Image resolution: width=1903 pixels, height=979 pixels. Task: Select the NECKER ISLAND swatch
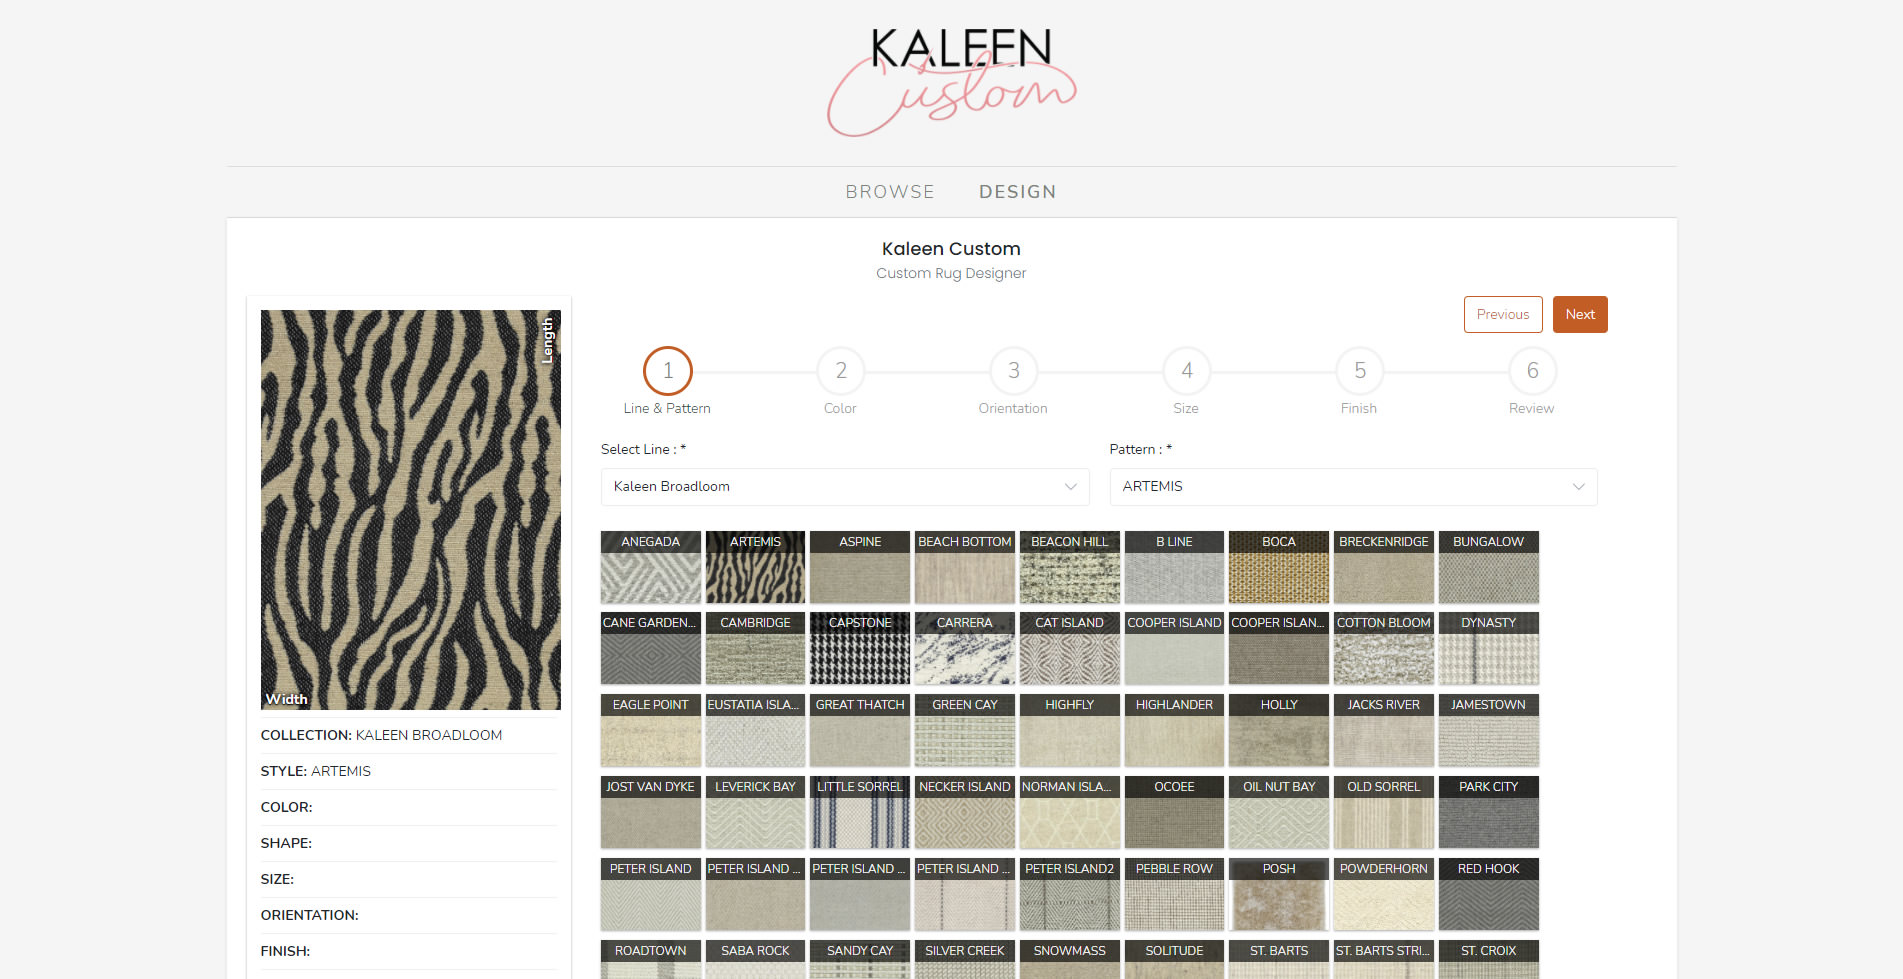tap(965, 812)
